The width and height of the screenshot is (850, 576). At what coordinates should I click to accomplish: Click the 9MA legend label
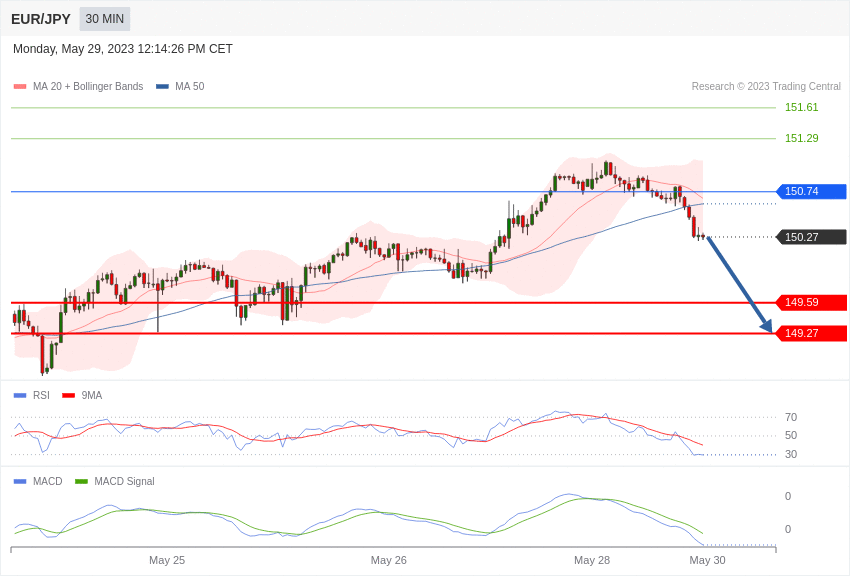coord(92,396)
